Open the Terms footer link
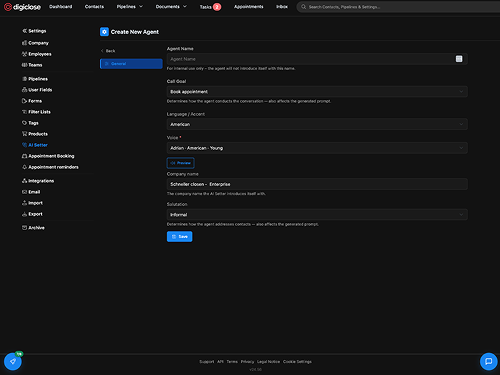Image resolution: width=500 pixels, height=375 pixels. point(232,362)
